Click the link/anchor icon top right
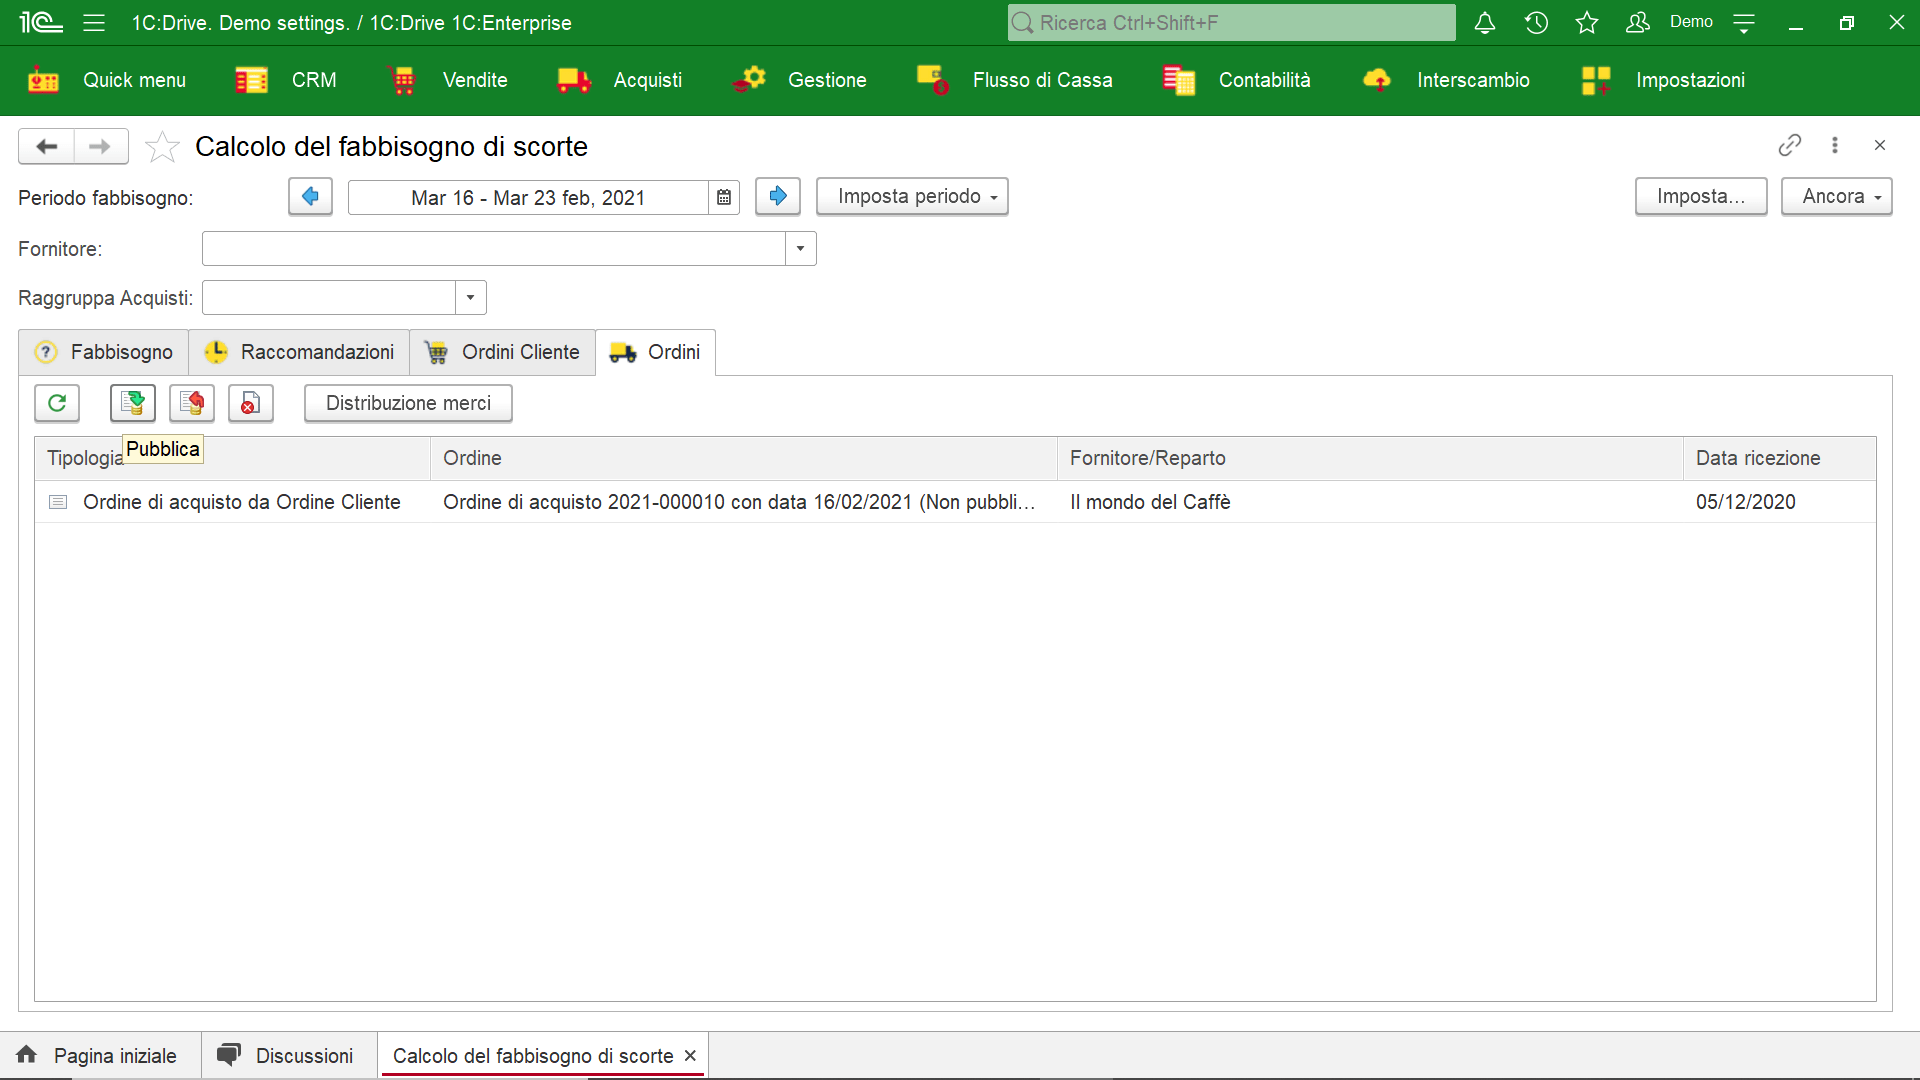The width and height of the screenshot is (1920, 1080). pyautogui.click(x=1791, y=146)
